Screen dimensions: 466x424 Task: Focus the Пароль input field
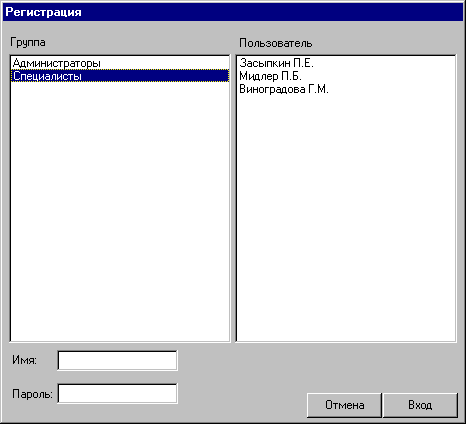[x=117, y=394]
